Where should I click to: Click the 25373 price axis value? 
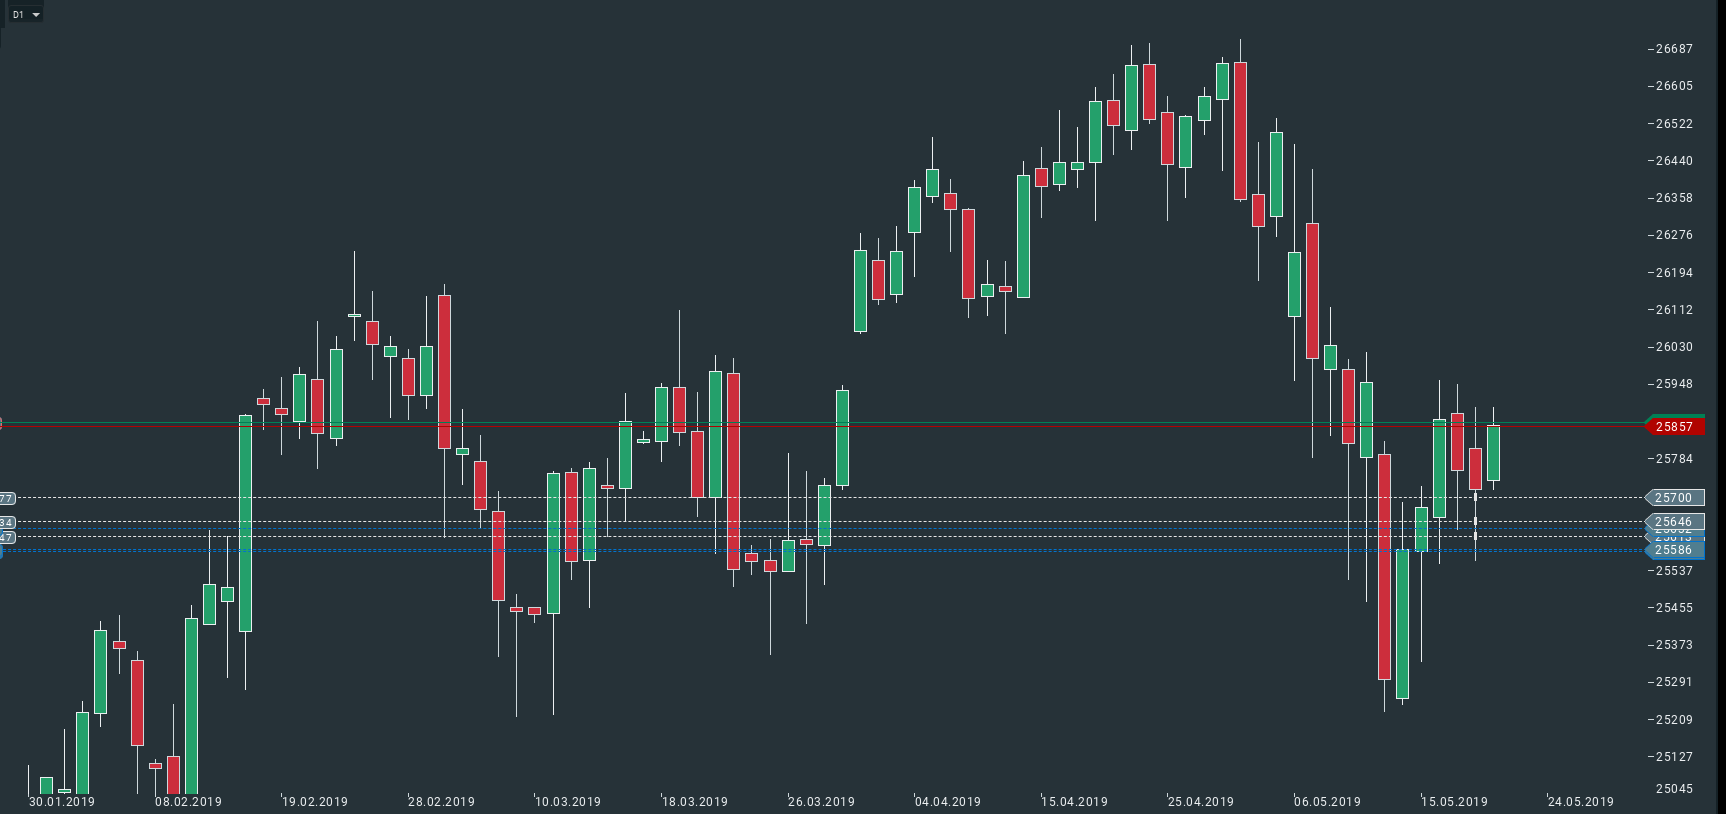pyautogui.click(x=1675, y=645)
